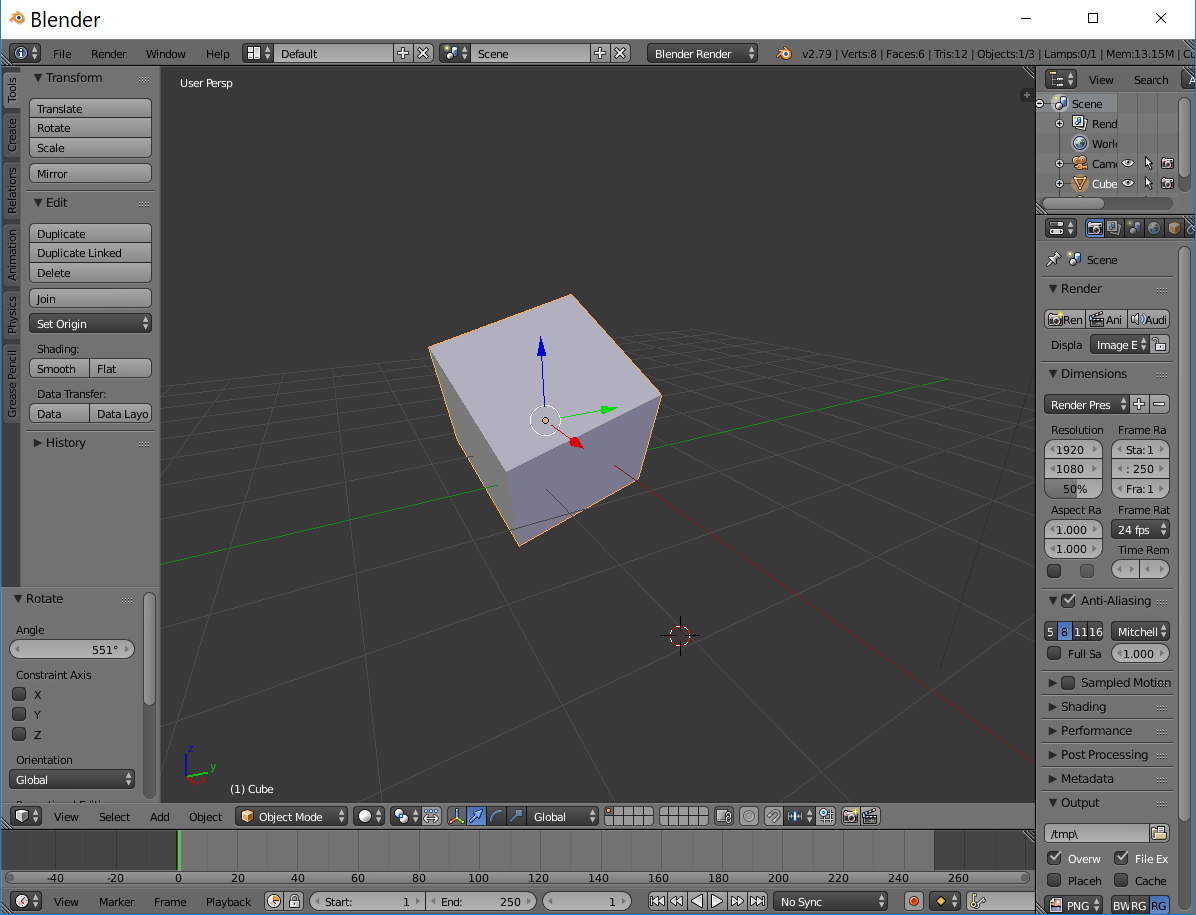Delete the Scene with its X button
The height and width of the screenshot is (915, 1196).
620,53
